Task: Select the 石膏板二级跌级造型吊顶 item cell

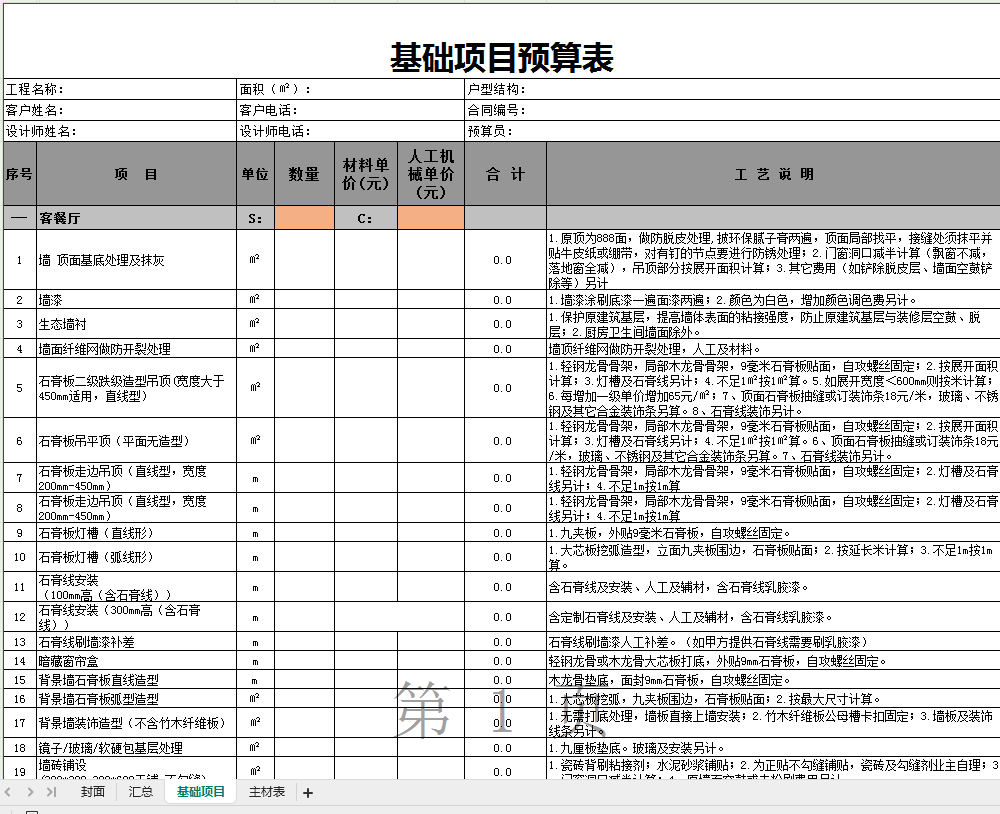Action: click(x=136, y=388)
